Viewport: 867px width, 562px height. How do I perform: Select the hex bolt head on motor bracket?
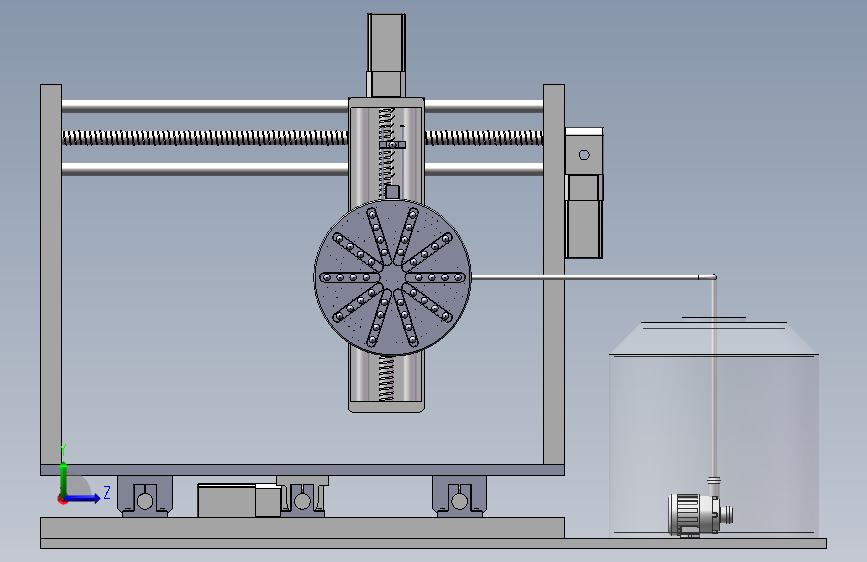pyautogui.click(x=584, y=155)
